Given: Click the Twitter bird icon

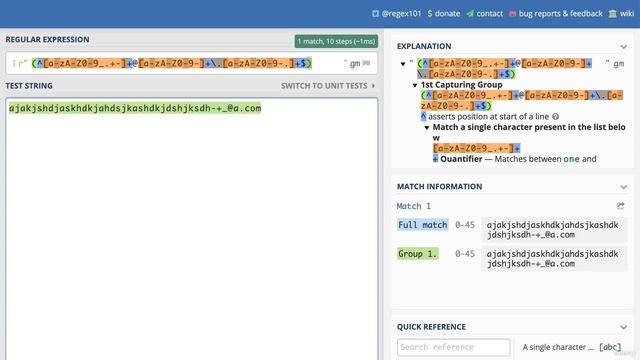Looking at the screenshot, I should click(375, 13).
